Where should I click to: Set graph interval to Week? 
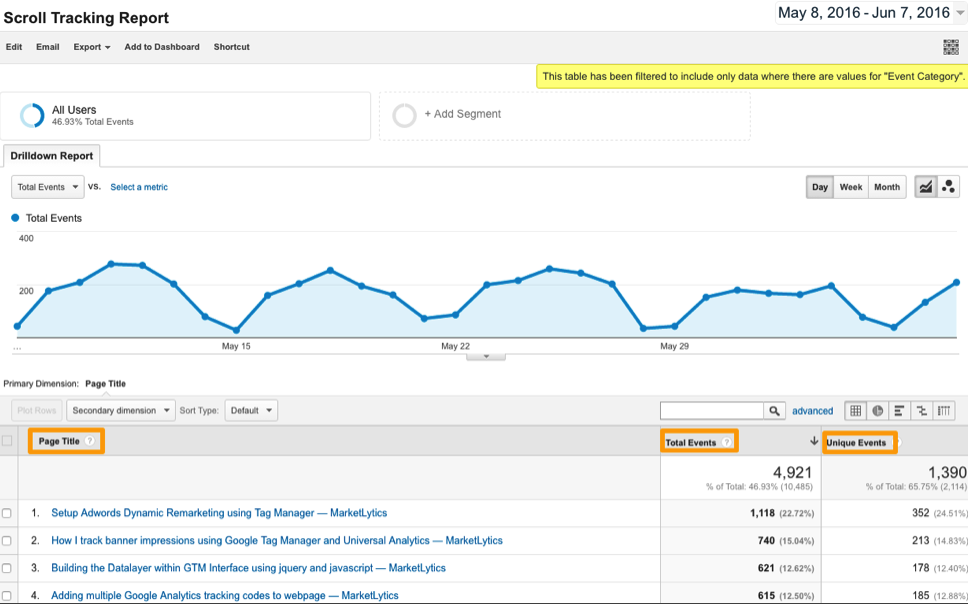851,187
